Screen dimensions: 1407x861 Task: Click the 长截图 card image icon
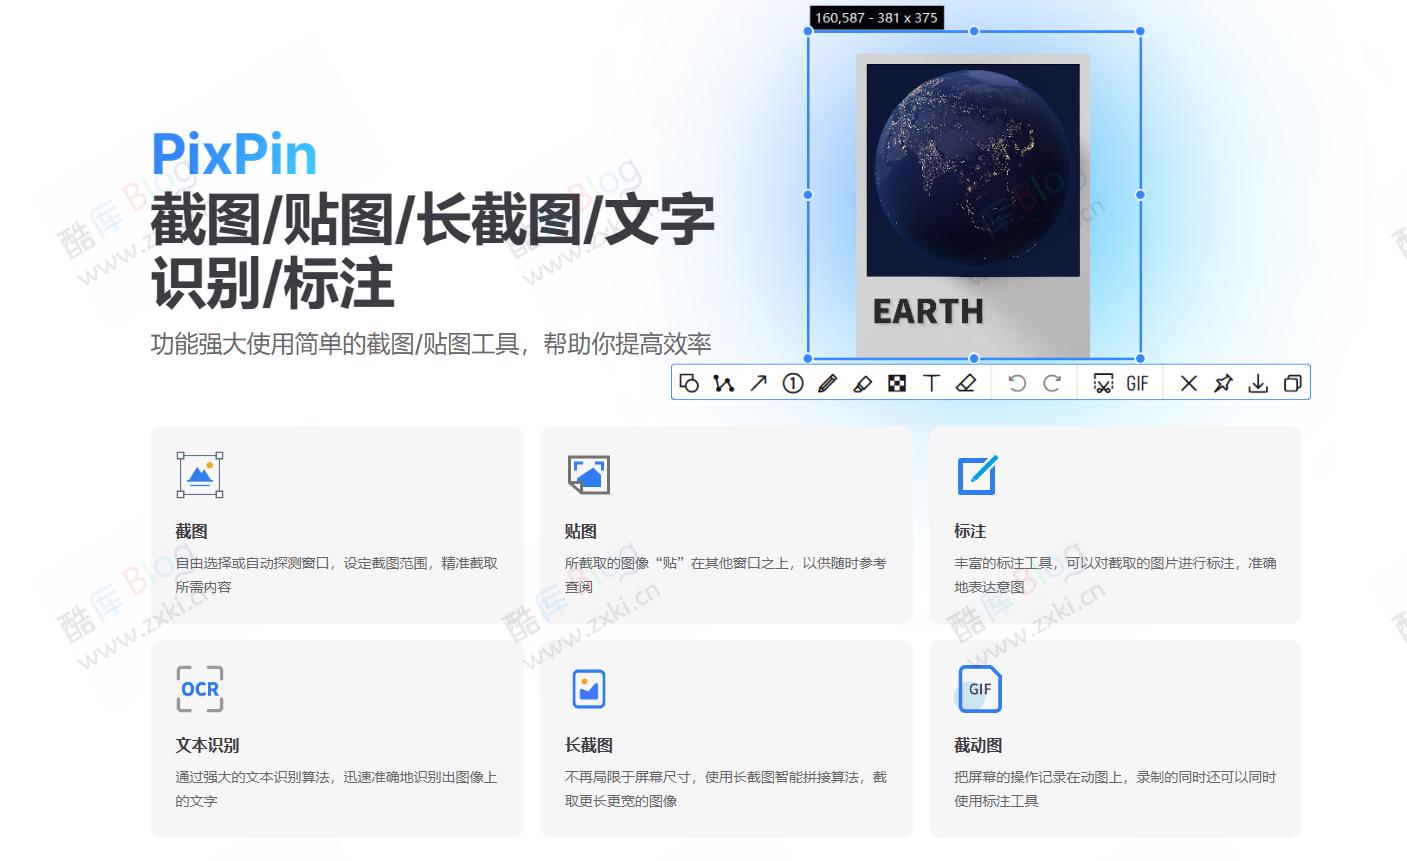tap(588, 688)
